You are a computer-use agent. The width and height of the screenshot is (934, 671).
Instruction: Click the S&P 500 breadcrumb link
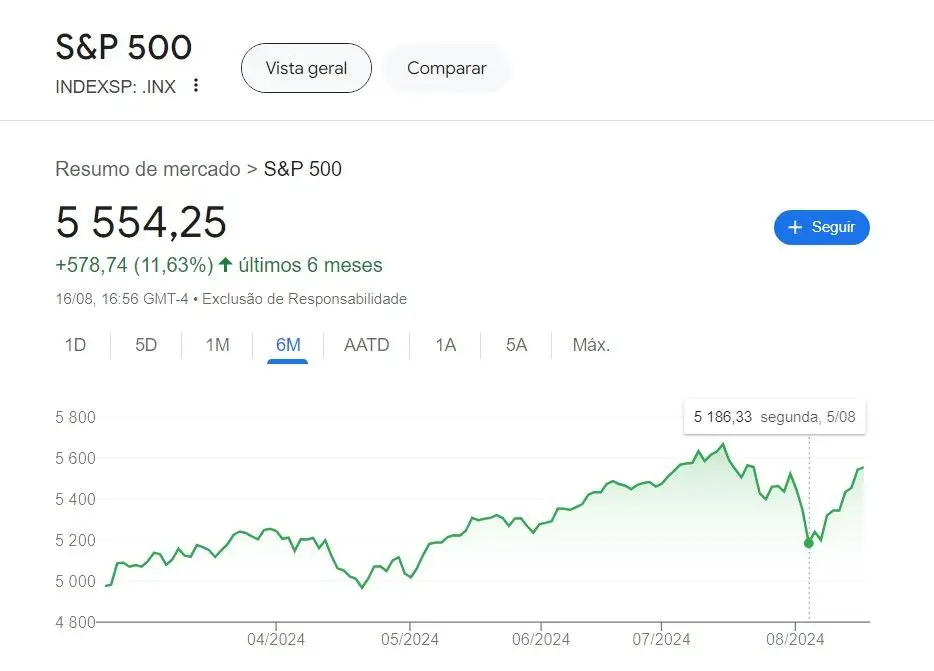[x=302, y=169]
